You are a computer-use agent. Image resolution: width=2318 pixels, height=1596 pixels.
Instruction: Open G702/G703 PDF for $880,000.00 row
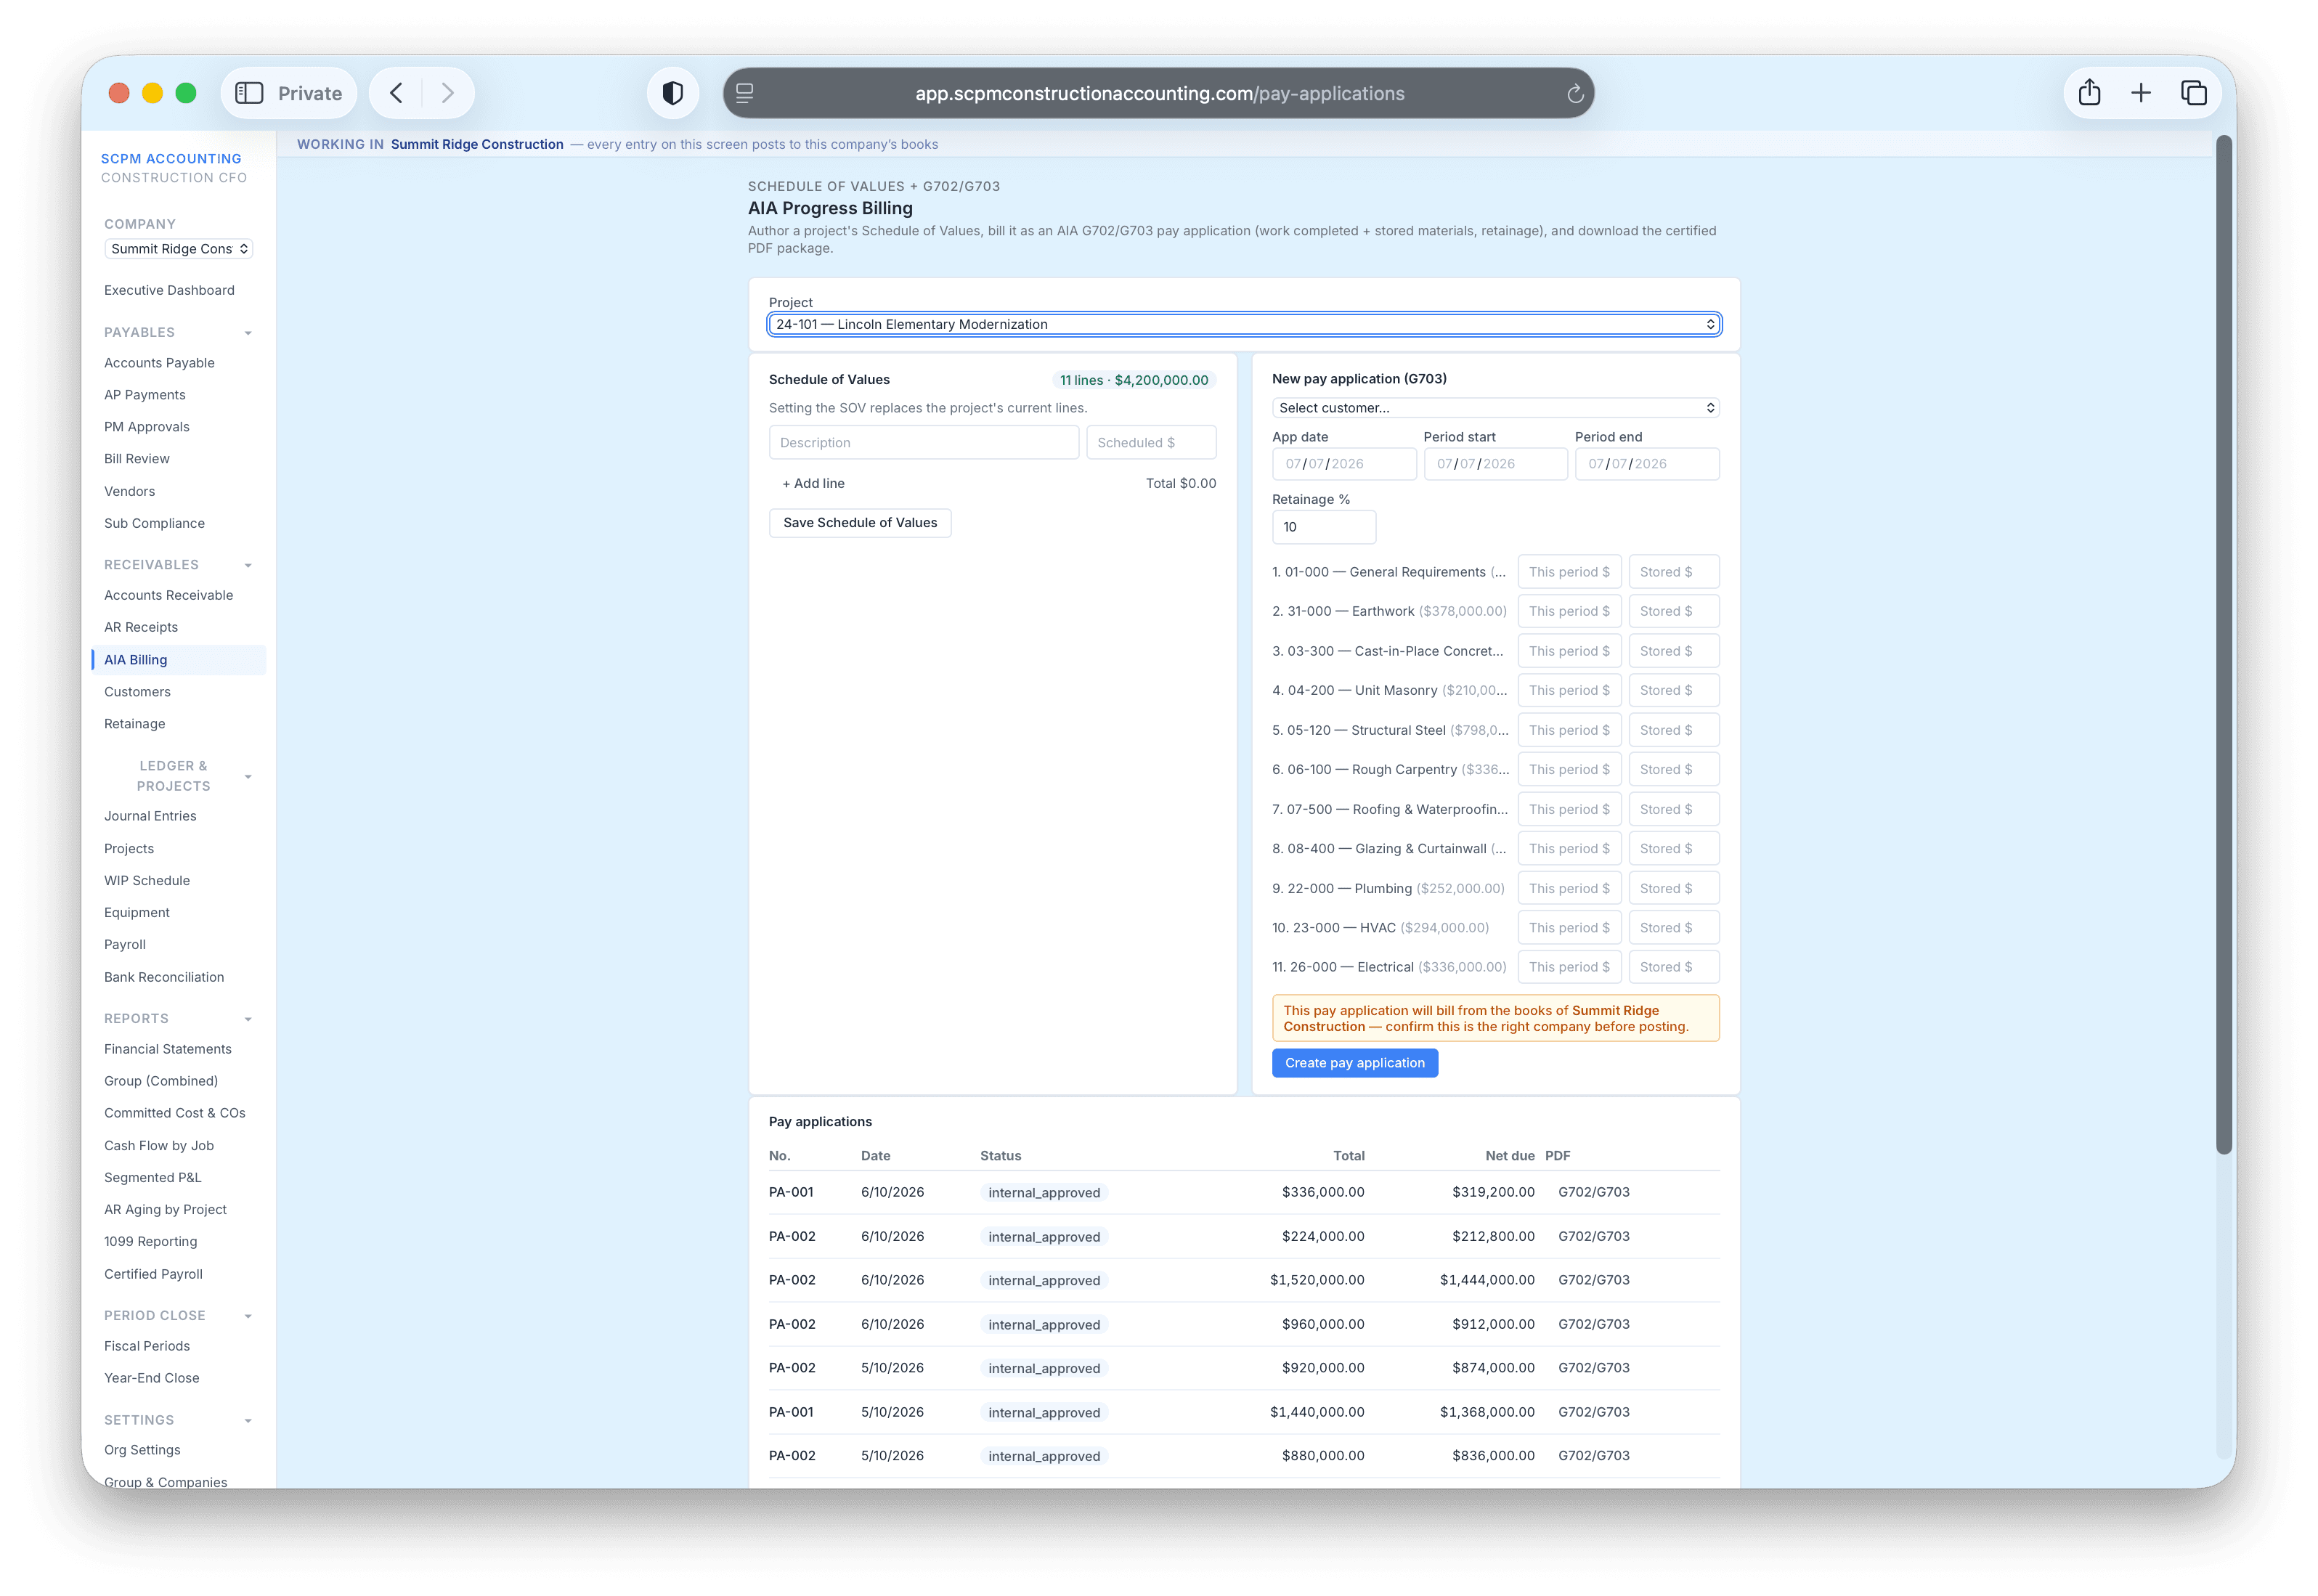(x=1593, y=1456)
